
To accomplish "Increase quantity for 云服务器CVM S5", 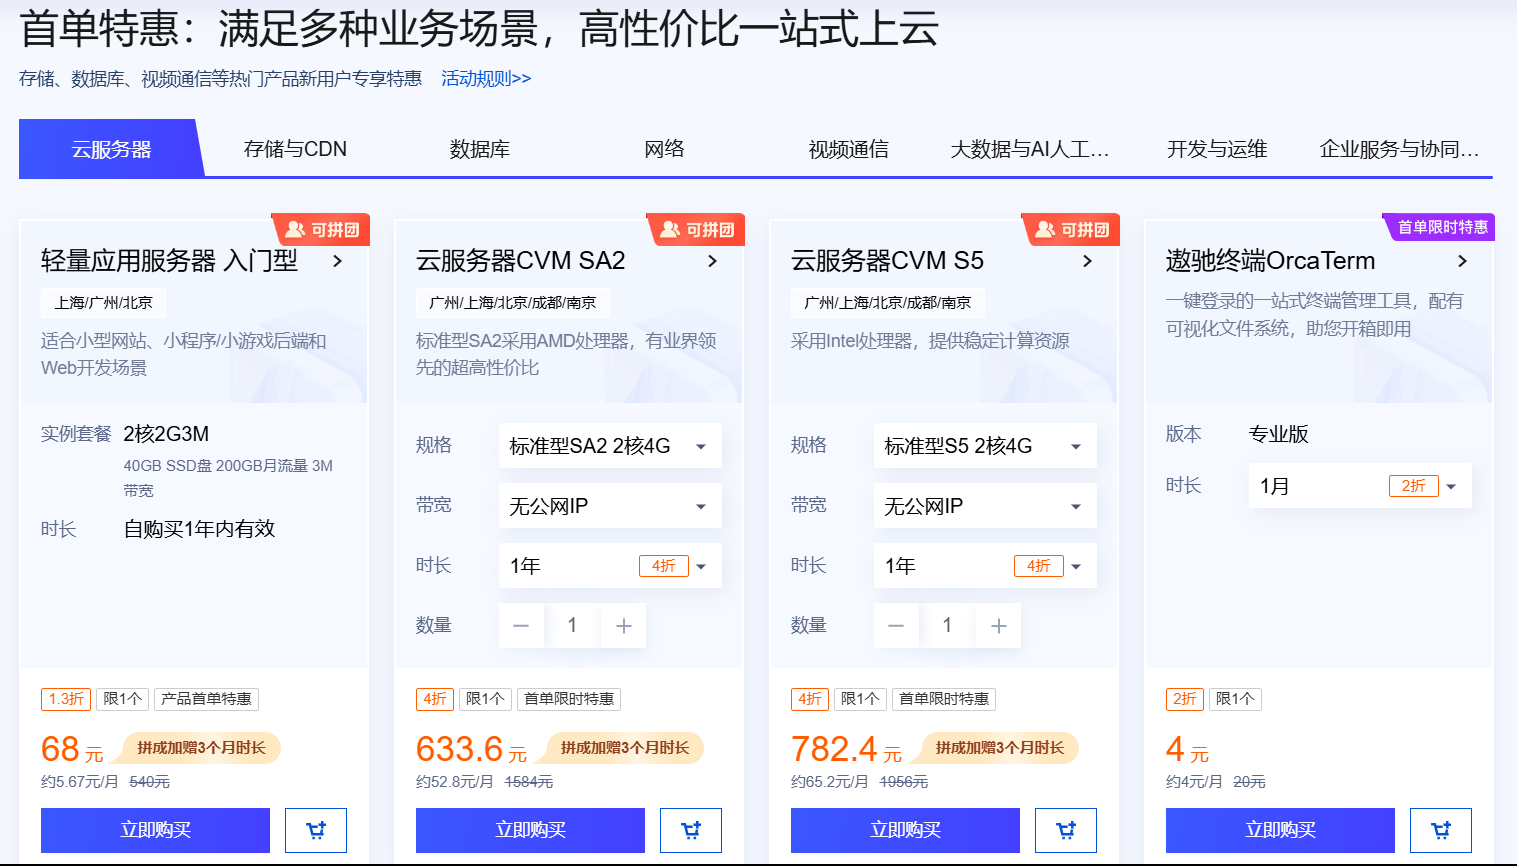I will pos(999,626).
